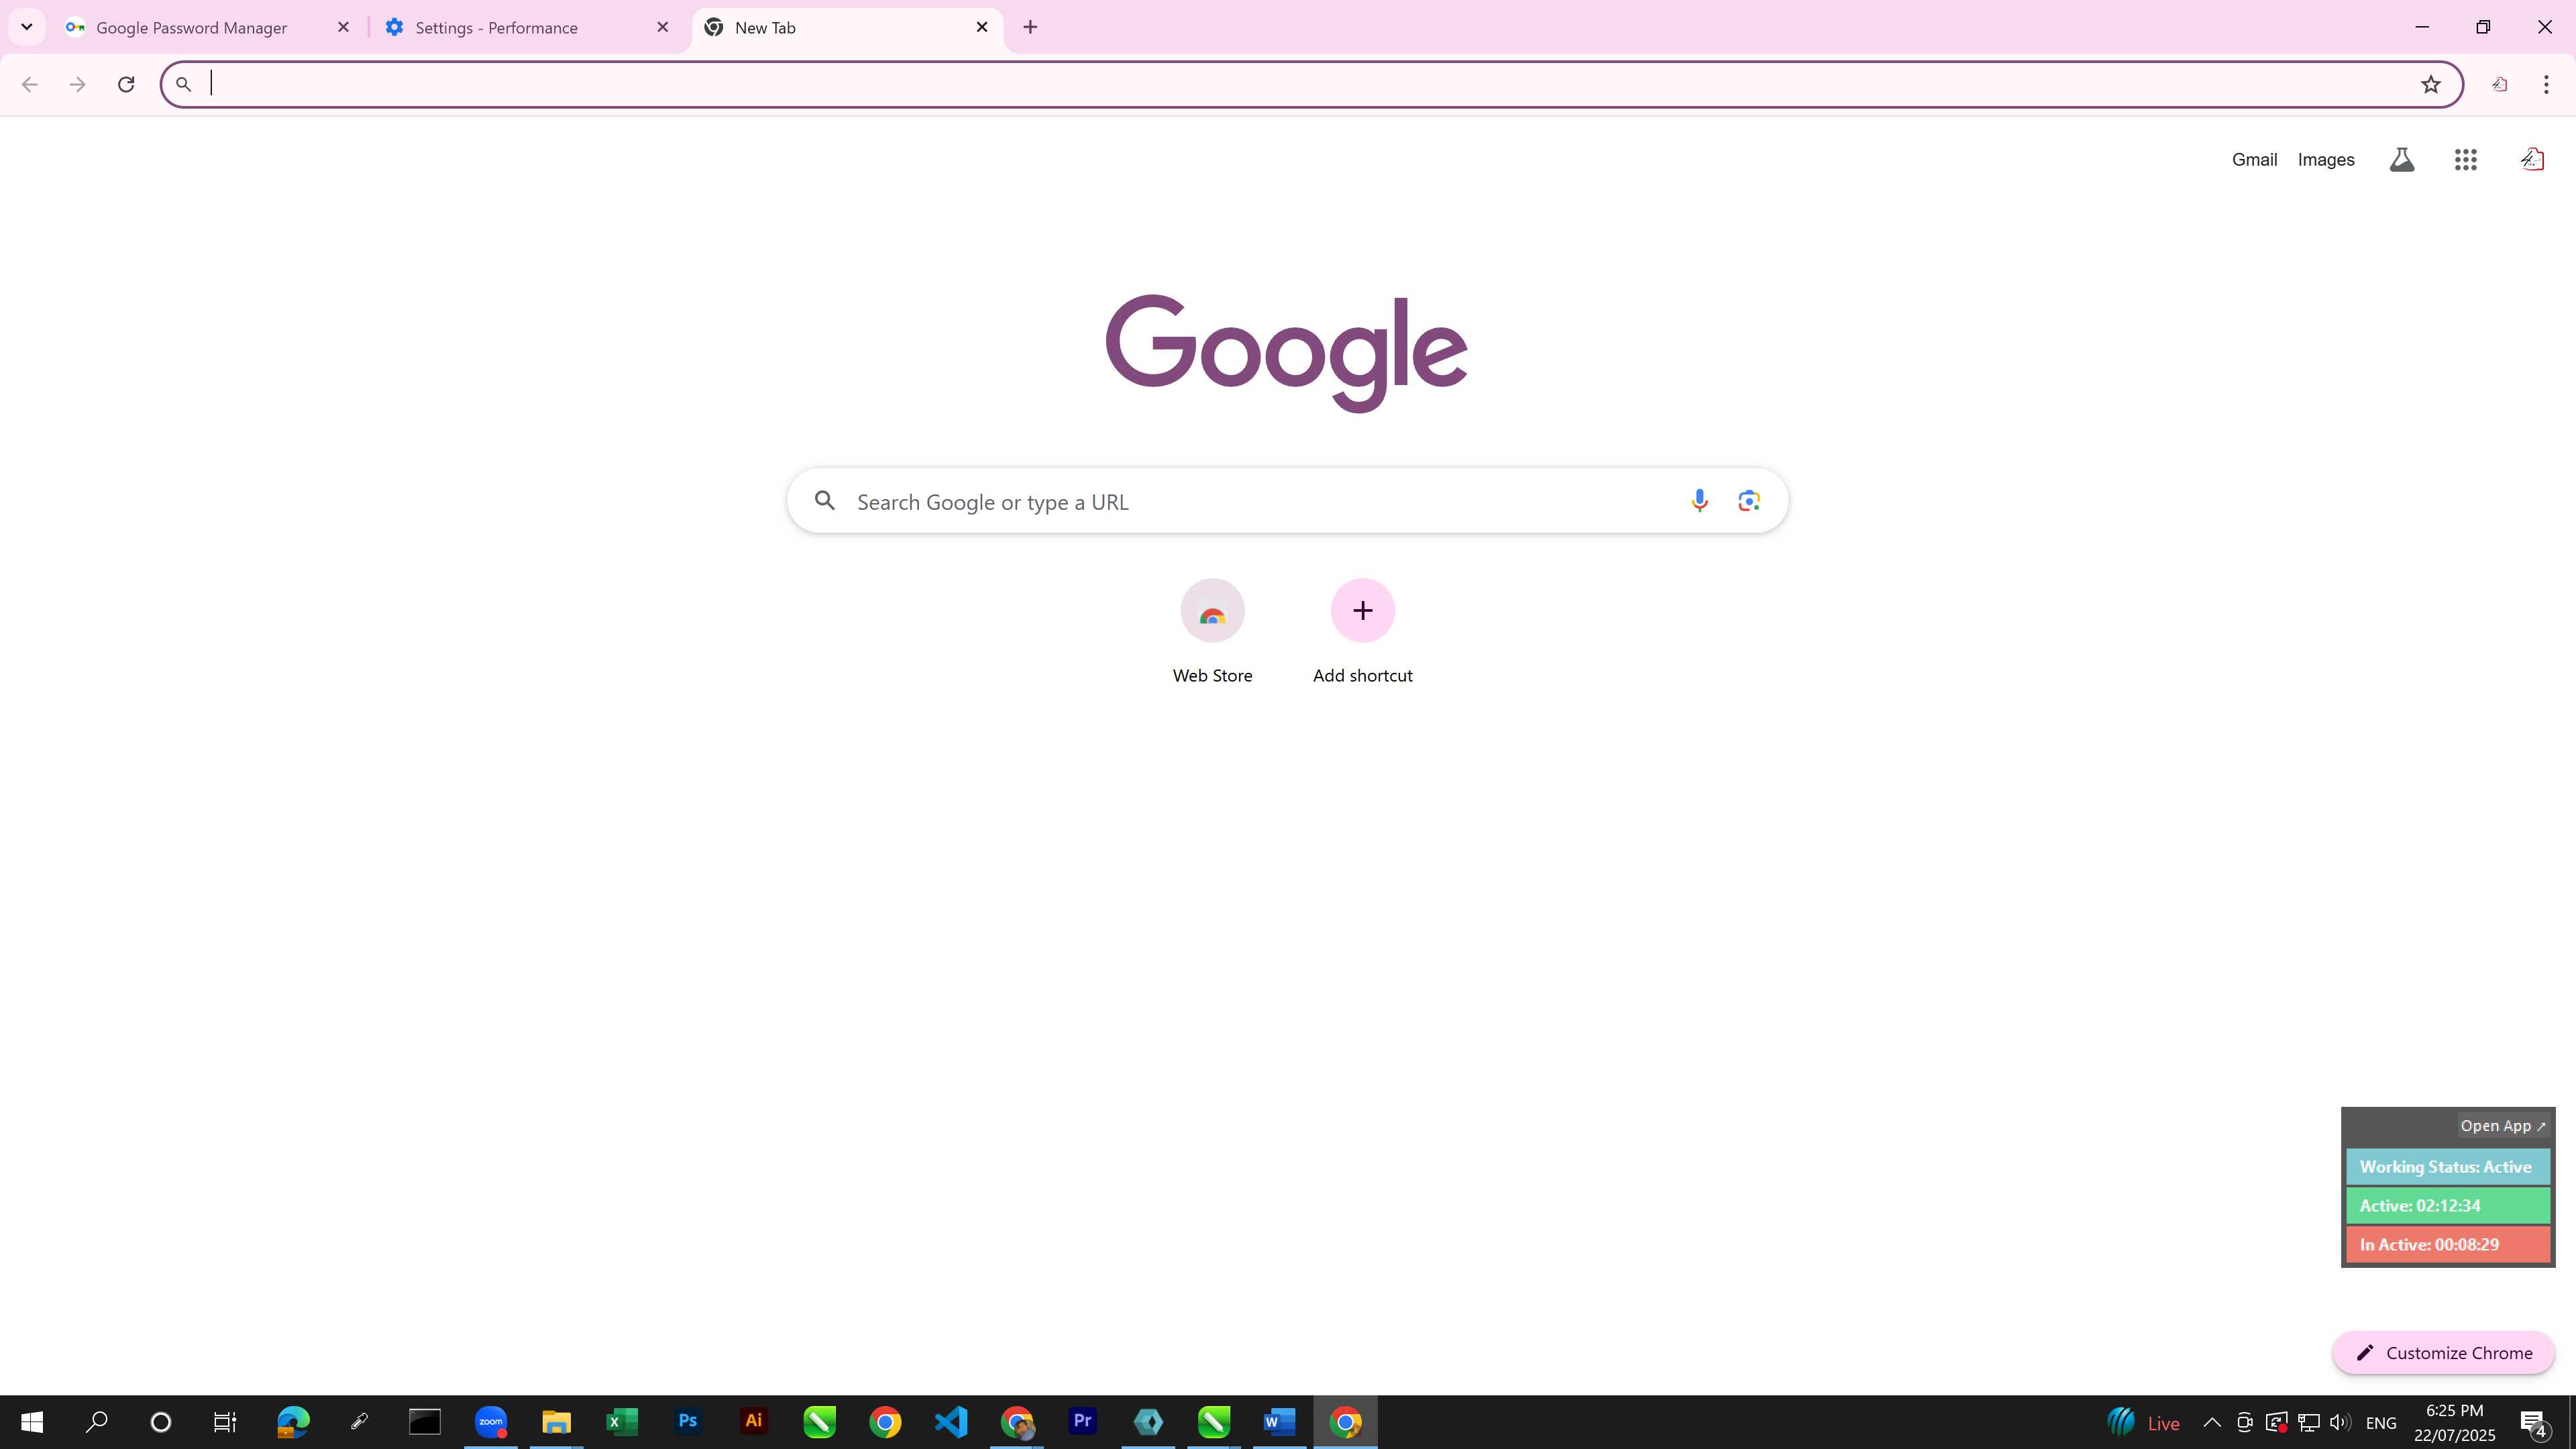Click the browser Forward arrow
The width and height of the screenshot is (2576, 1449).
[77, 84]
